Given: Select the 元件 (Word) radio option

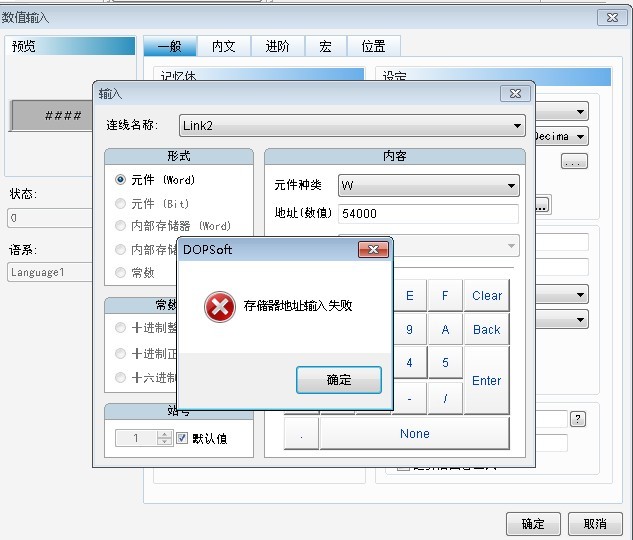Looking at the screenshot, I should tap(121, 180).
